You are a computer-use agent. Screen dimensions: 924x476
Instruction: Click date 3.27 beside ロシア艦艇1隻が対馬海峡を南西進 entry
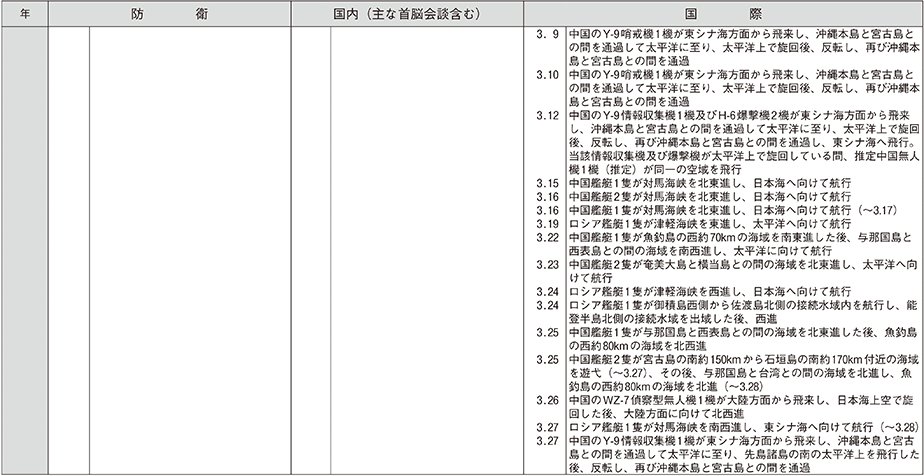click(x=547, y=428)
